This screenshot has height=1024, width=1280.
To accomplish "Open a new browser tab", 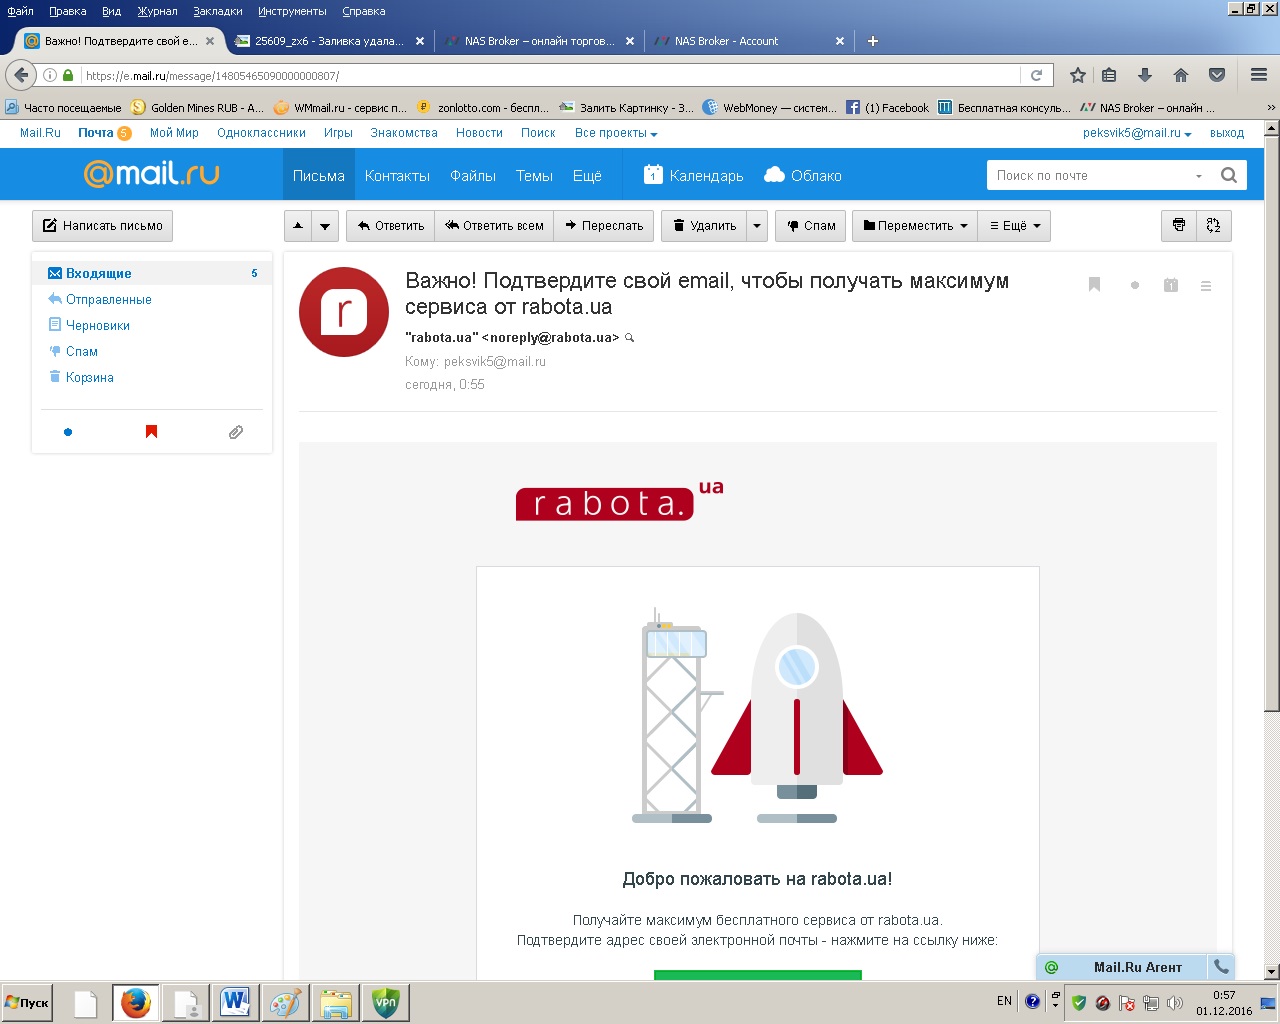I will (x=873, y=41).
